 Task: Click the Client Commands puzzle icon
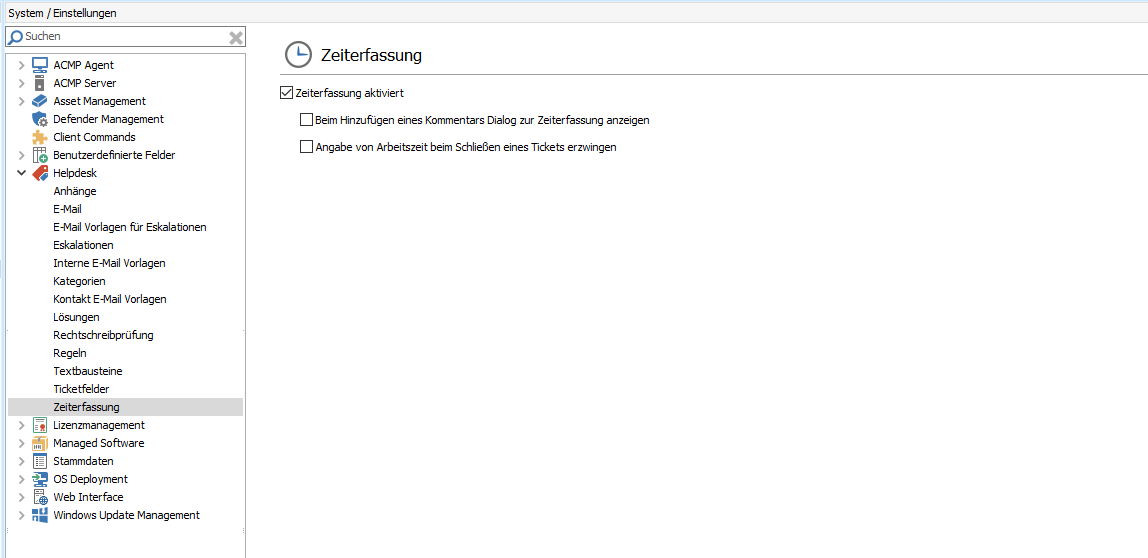pos(40,137)
